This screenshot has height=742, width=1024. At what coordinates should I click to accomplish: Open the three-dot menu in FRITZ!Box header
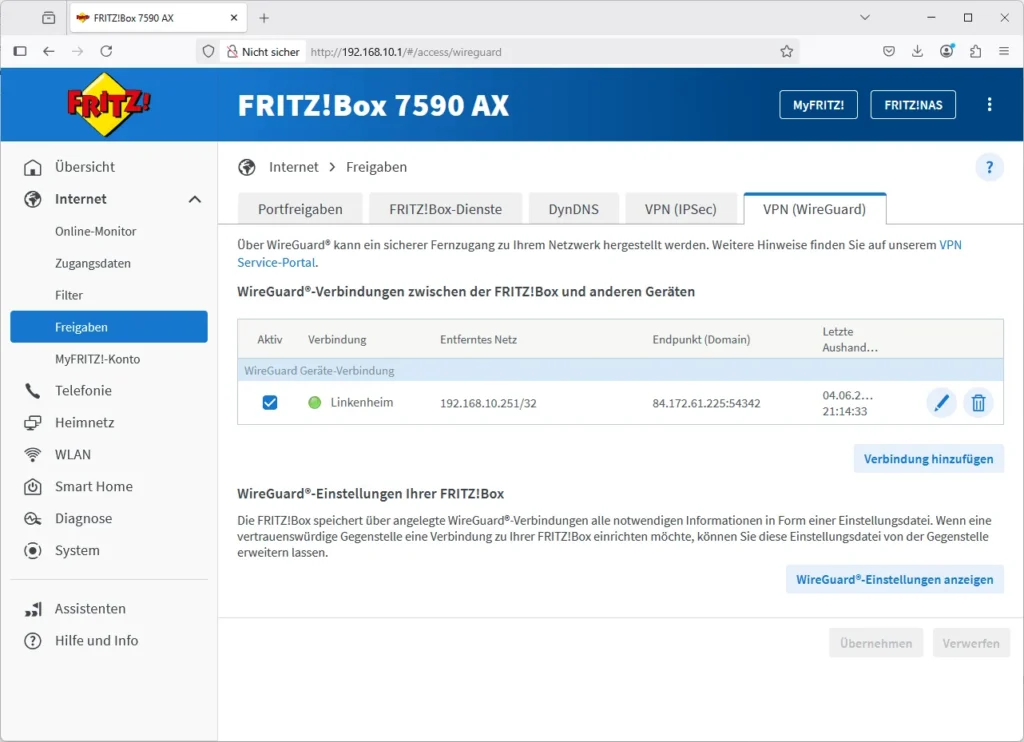pos(989,105)
